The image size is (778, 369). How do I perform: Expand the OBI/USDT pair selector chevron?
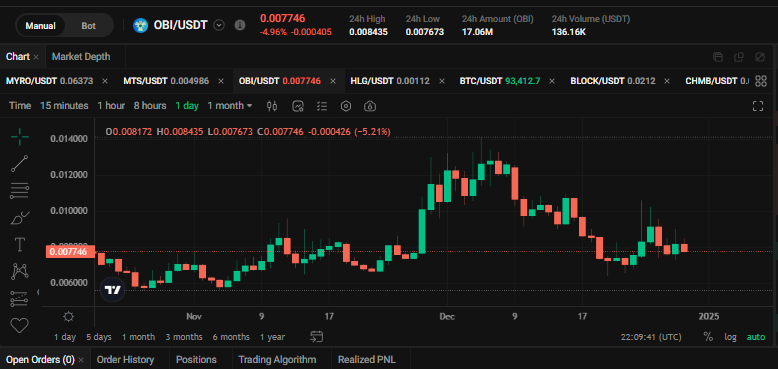219,25
